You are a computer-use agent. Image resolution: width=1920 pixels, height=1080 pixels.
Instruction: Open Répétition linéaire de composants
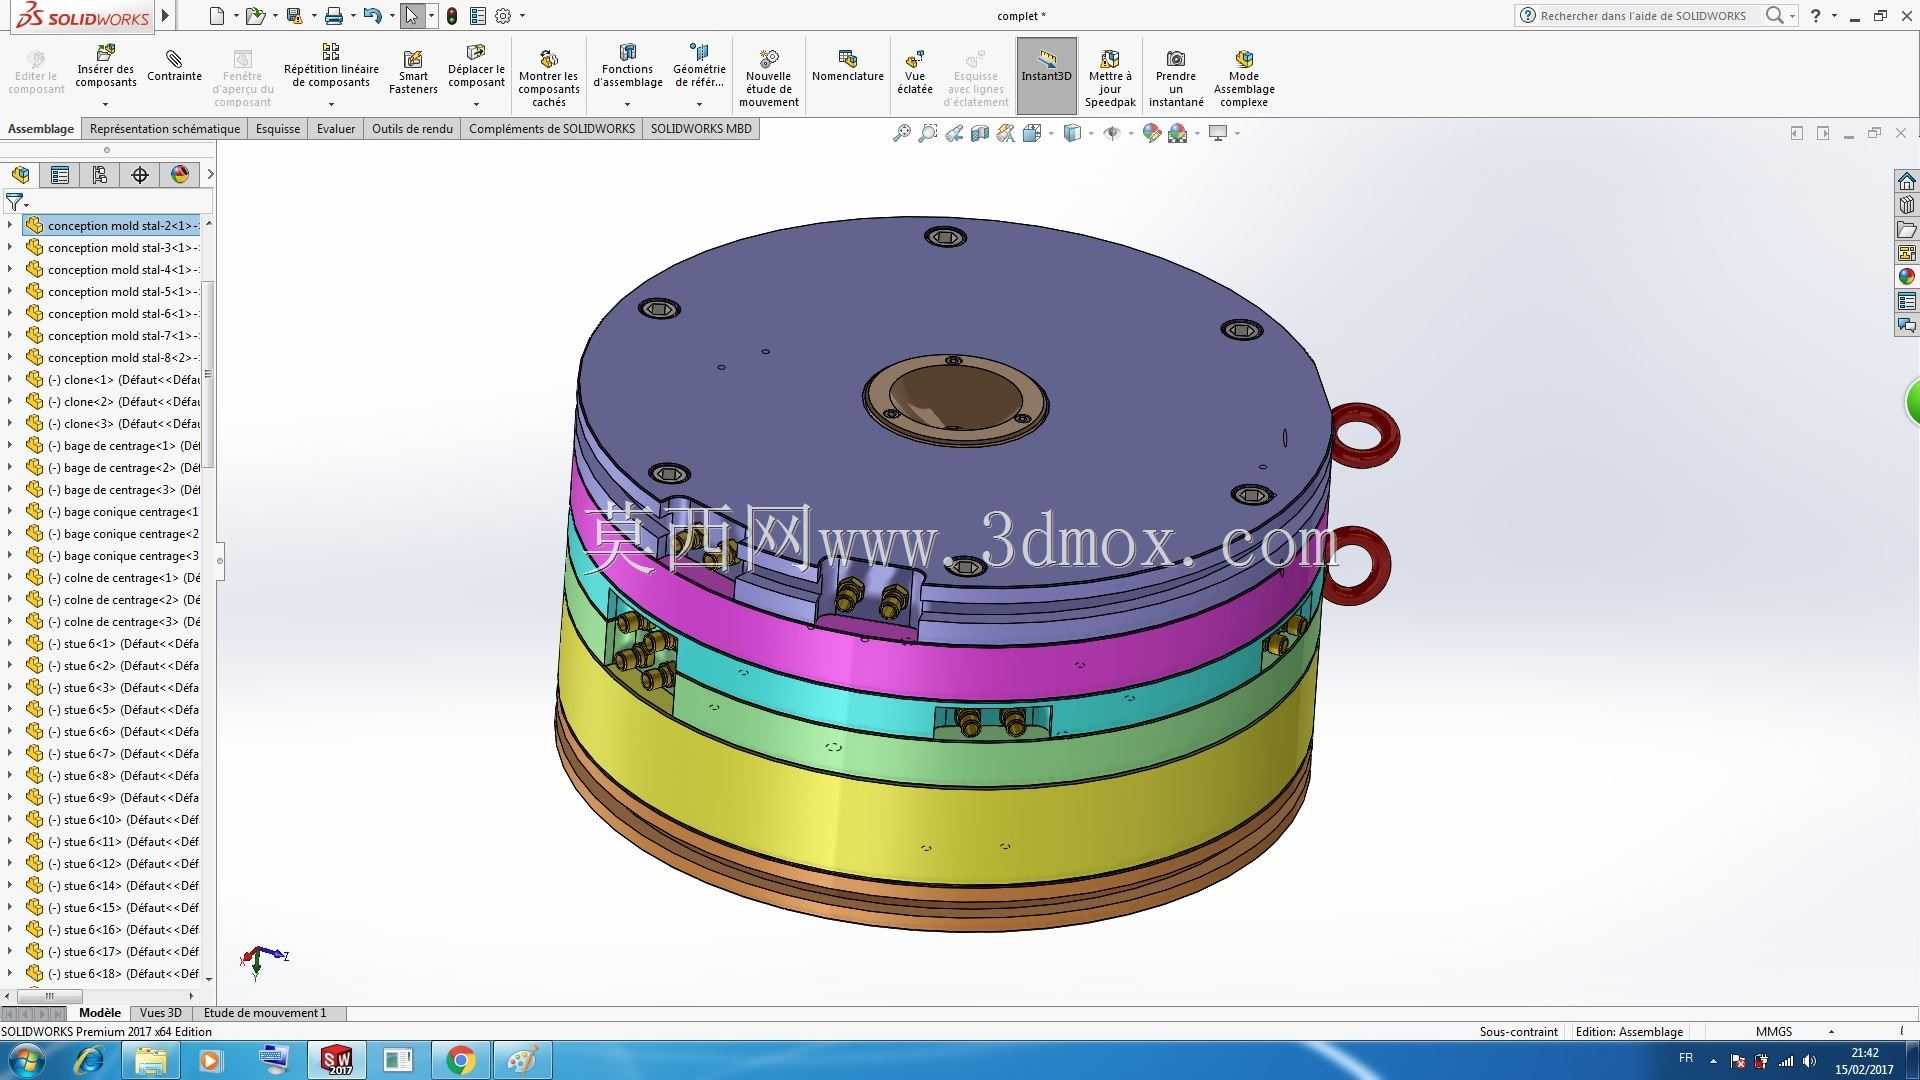click(331, 66)
